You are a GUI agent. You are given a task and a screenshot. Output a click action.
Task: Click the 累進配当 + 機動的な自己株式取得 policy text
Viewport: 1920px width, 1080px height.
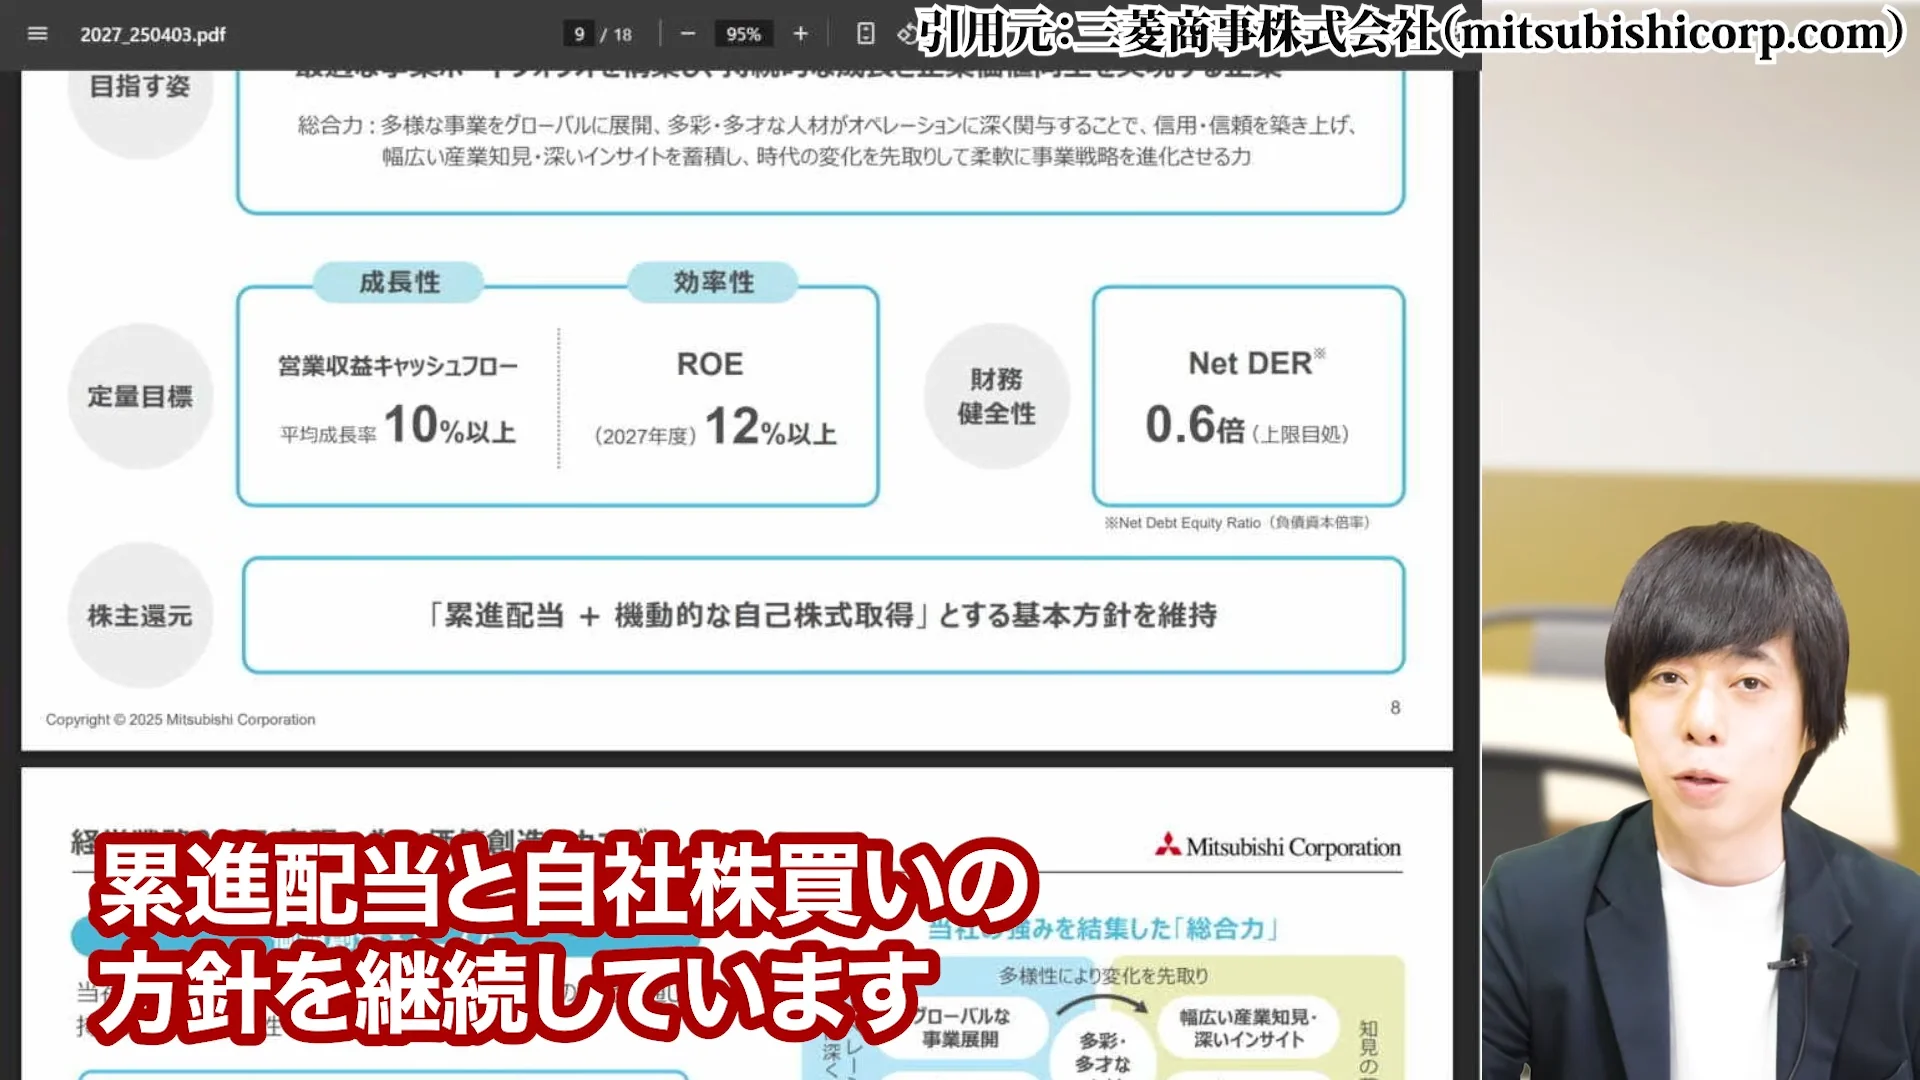pyautogui.click(x=823, y=615)
